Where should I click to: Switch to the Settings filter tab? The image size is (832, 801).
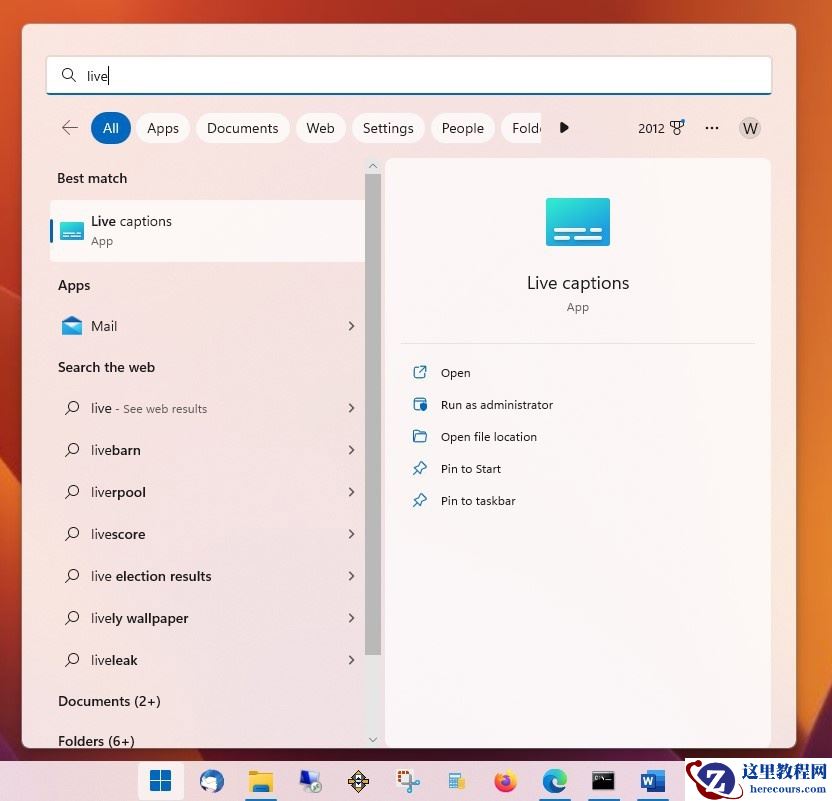(x=388, y=128)
